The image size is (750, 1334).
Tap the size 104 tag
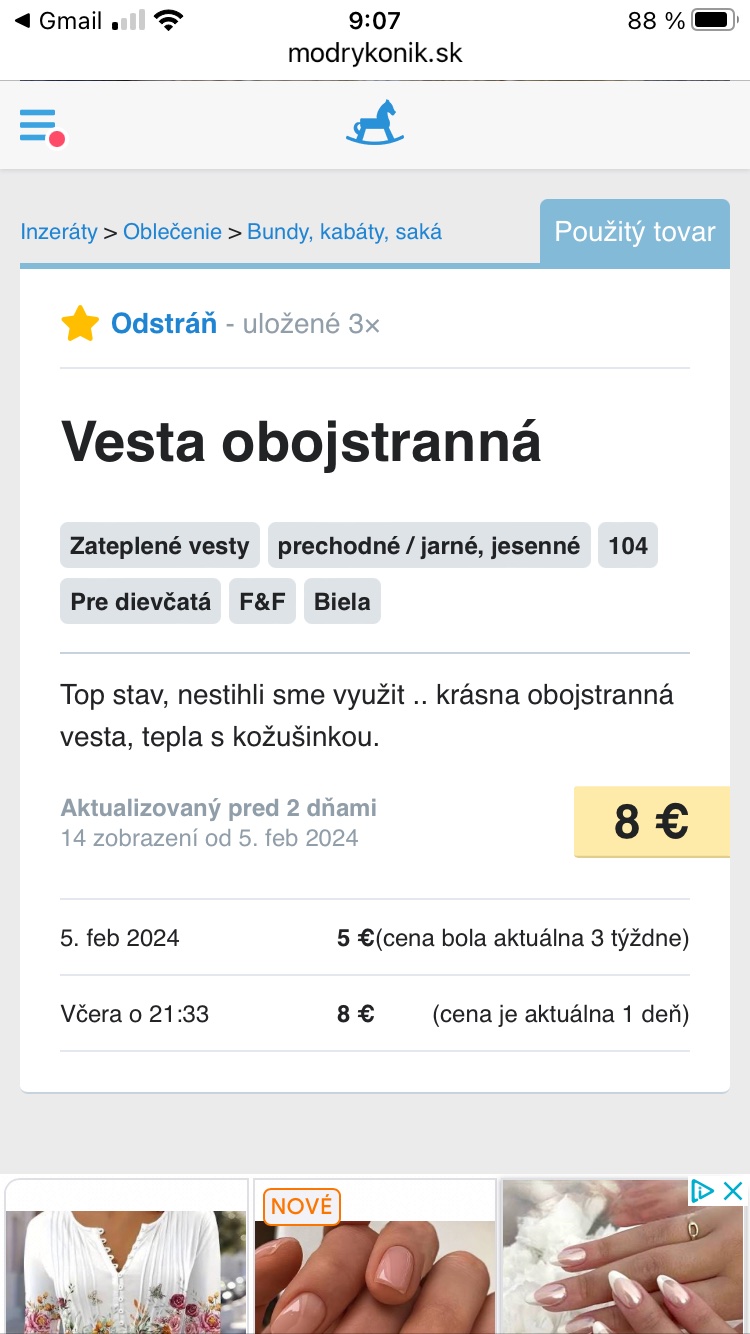(x=628, y=546)
